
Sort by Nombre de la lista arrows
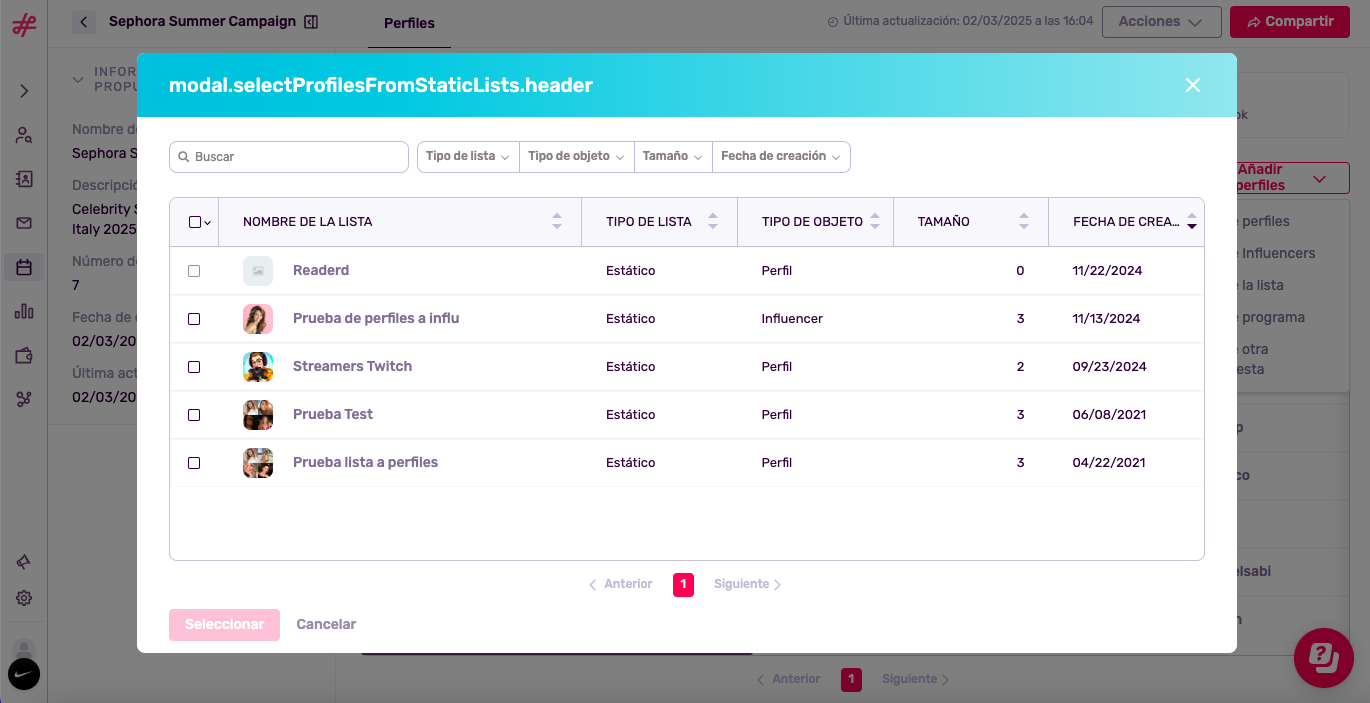pos(557,222)
